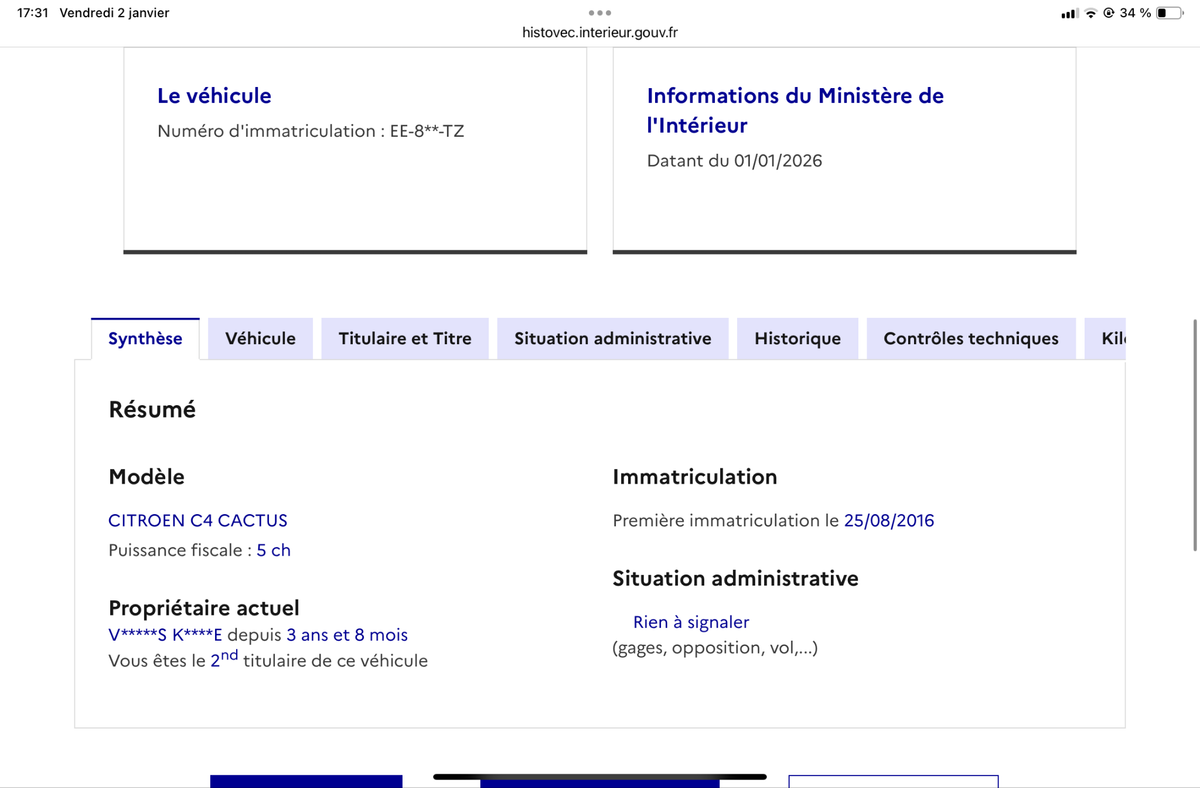The width and height of the screenshot is (1200, 788).
Task: Tap the ellipsis icon above the address bar
Action: 600,13
